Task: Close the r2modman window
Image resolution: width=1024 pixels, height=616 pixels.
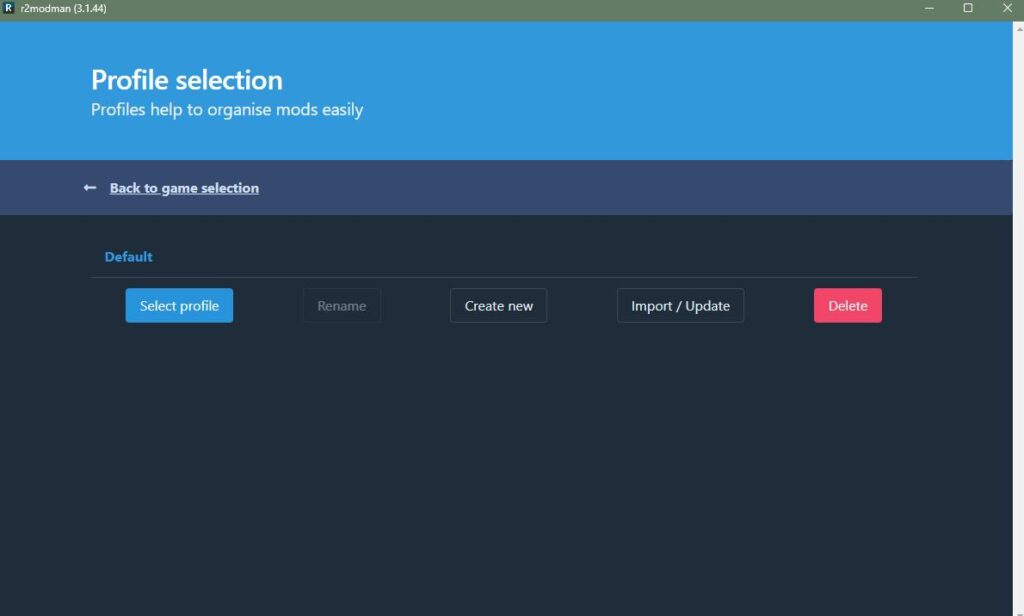Action: (1005, 8)
